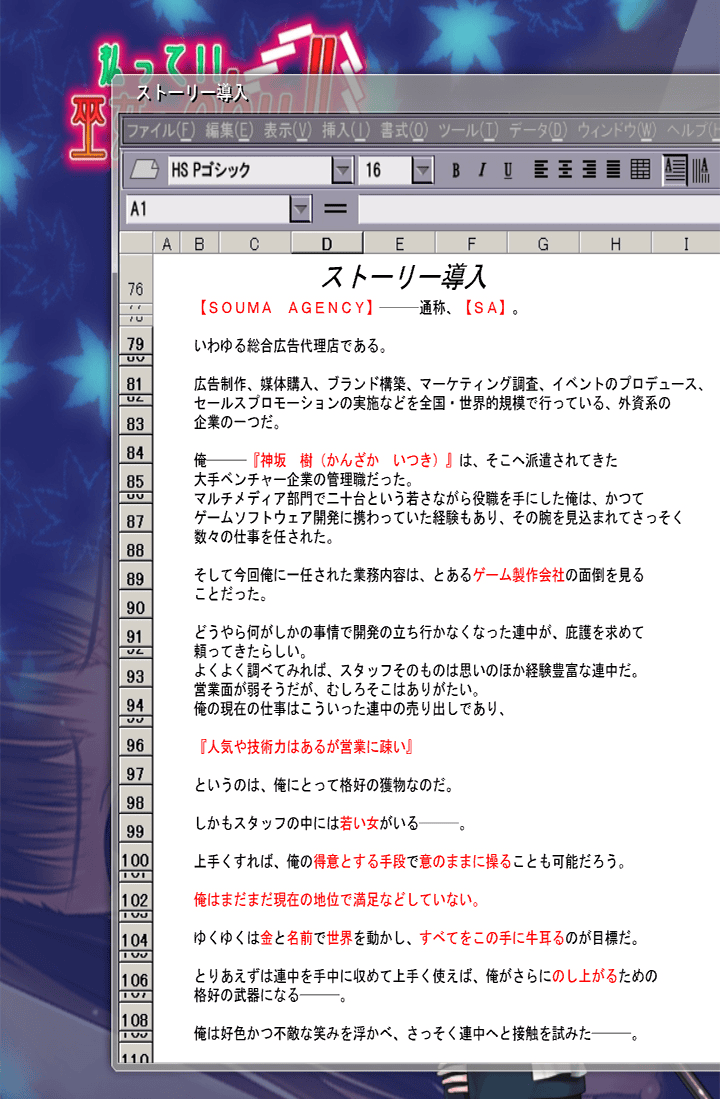This screenshot has width=720, height=1099.
Task: Toggle underline text formatting
Action: pos(508,170)
